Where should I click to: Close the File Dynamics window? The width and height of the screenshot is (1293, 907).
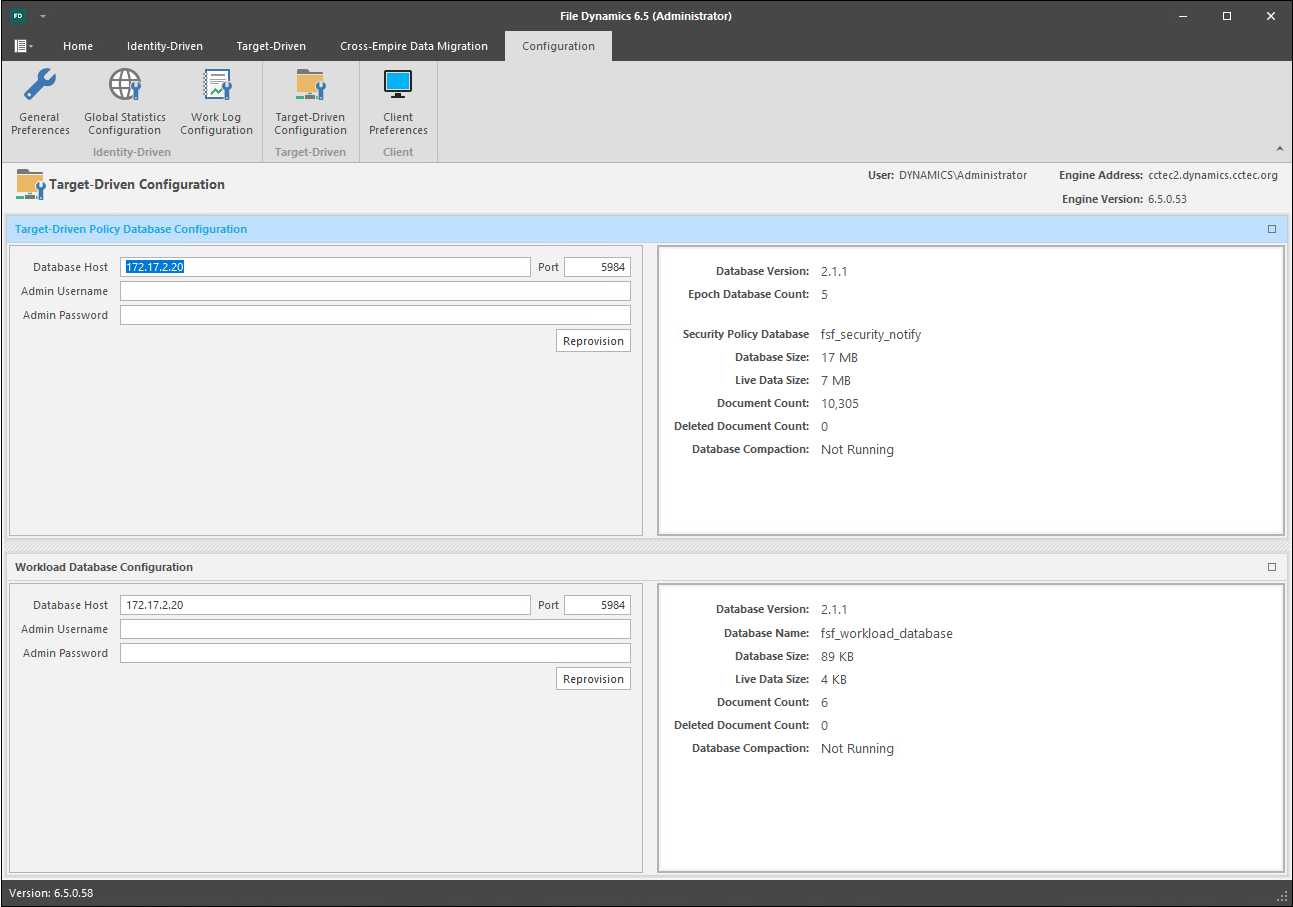click(1271, 16)
